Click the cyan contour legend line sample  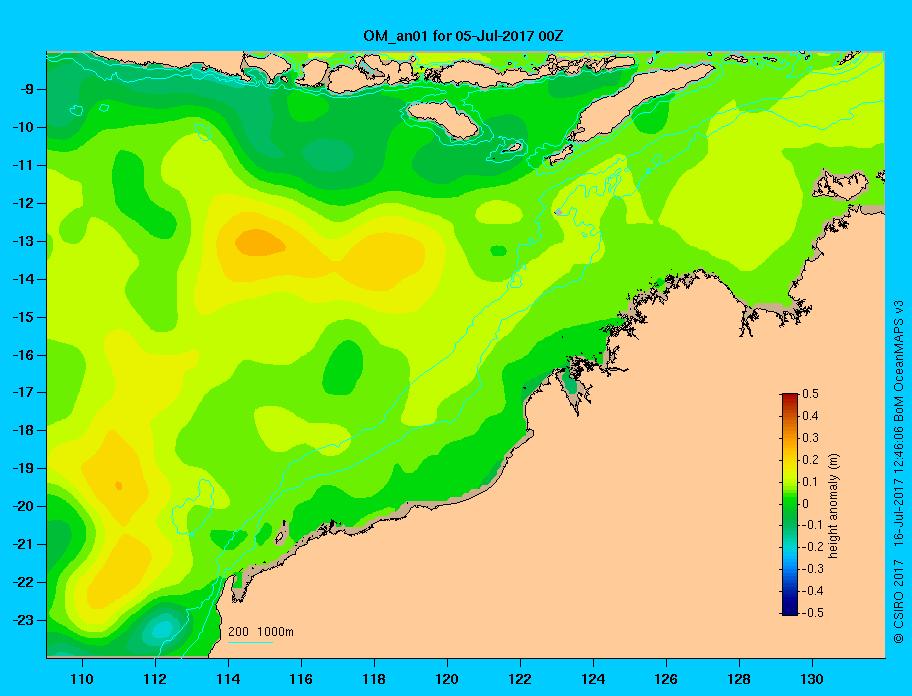tap(250, 643)
